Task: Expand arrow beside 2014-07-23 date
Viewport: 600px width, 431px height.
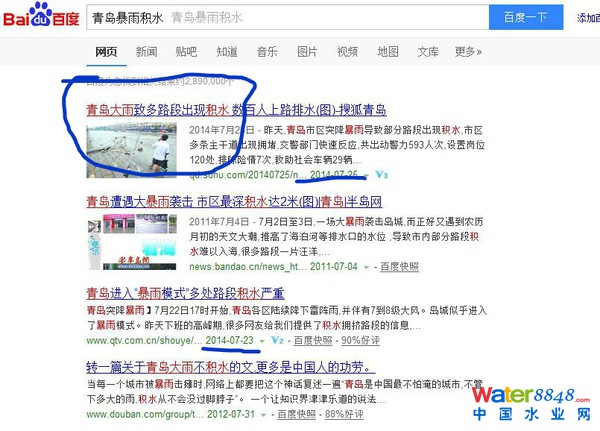Action: click(262, 341)
